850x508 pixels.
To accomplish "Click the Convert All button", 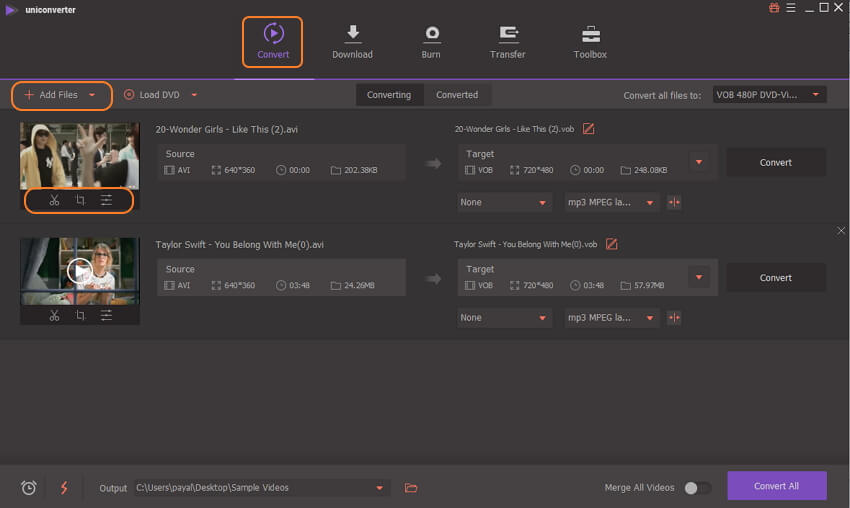I will 777,486.
